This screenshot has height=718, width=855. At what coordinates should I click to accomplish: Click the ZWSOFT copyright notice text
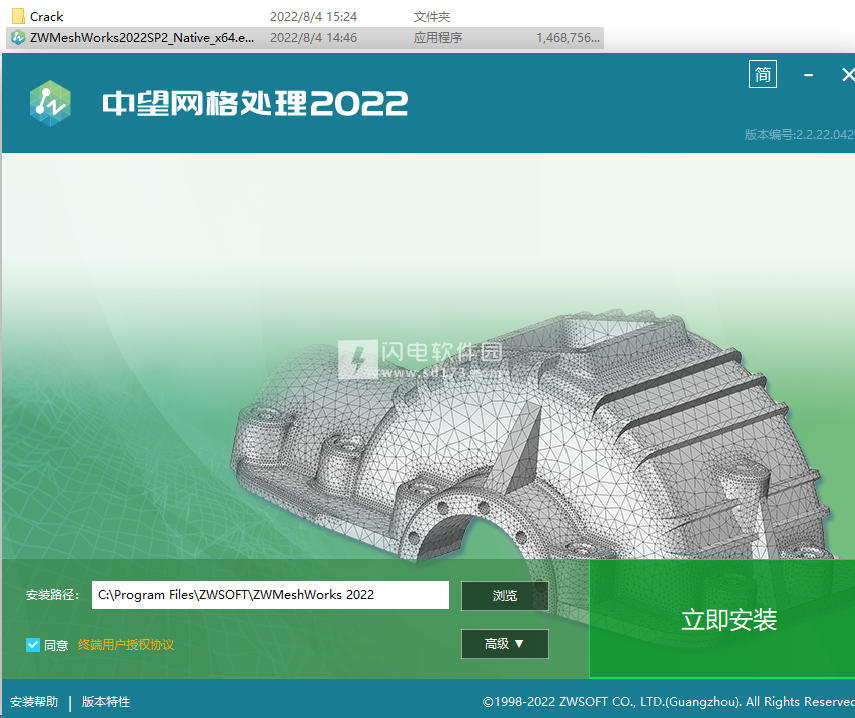669,702
